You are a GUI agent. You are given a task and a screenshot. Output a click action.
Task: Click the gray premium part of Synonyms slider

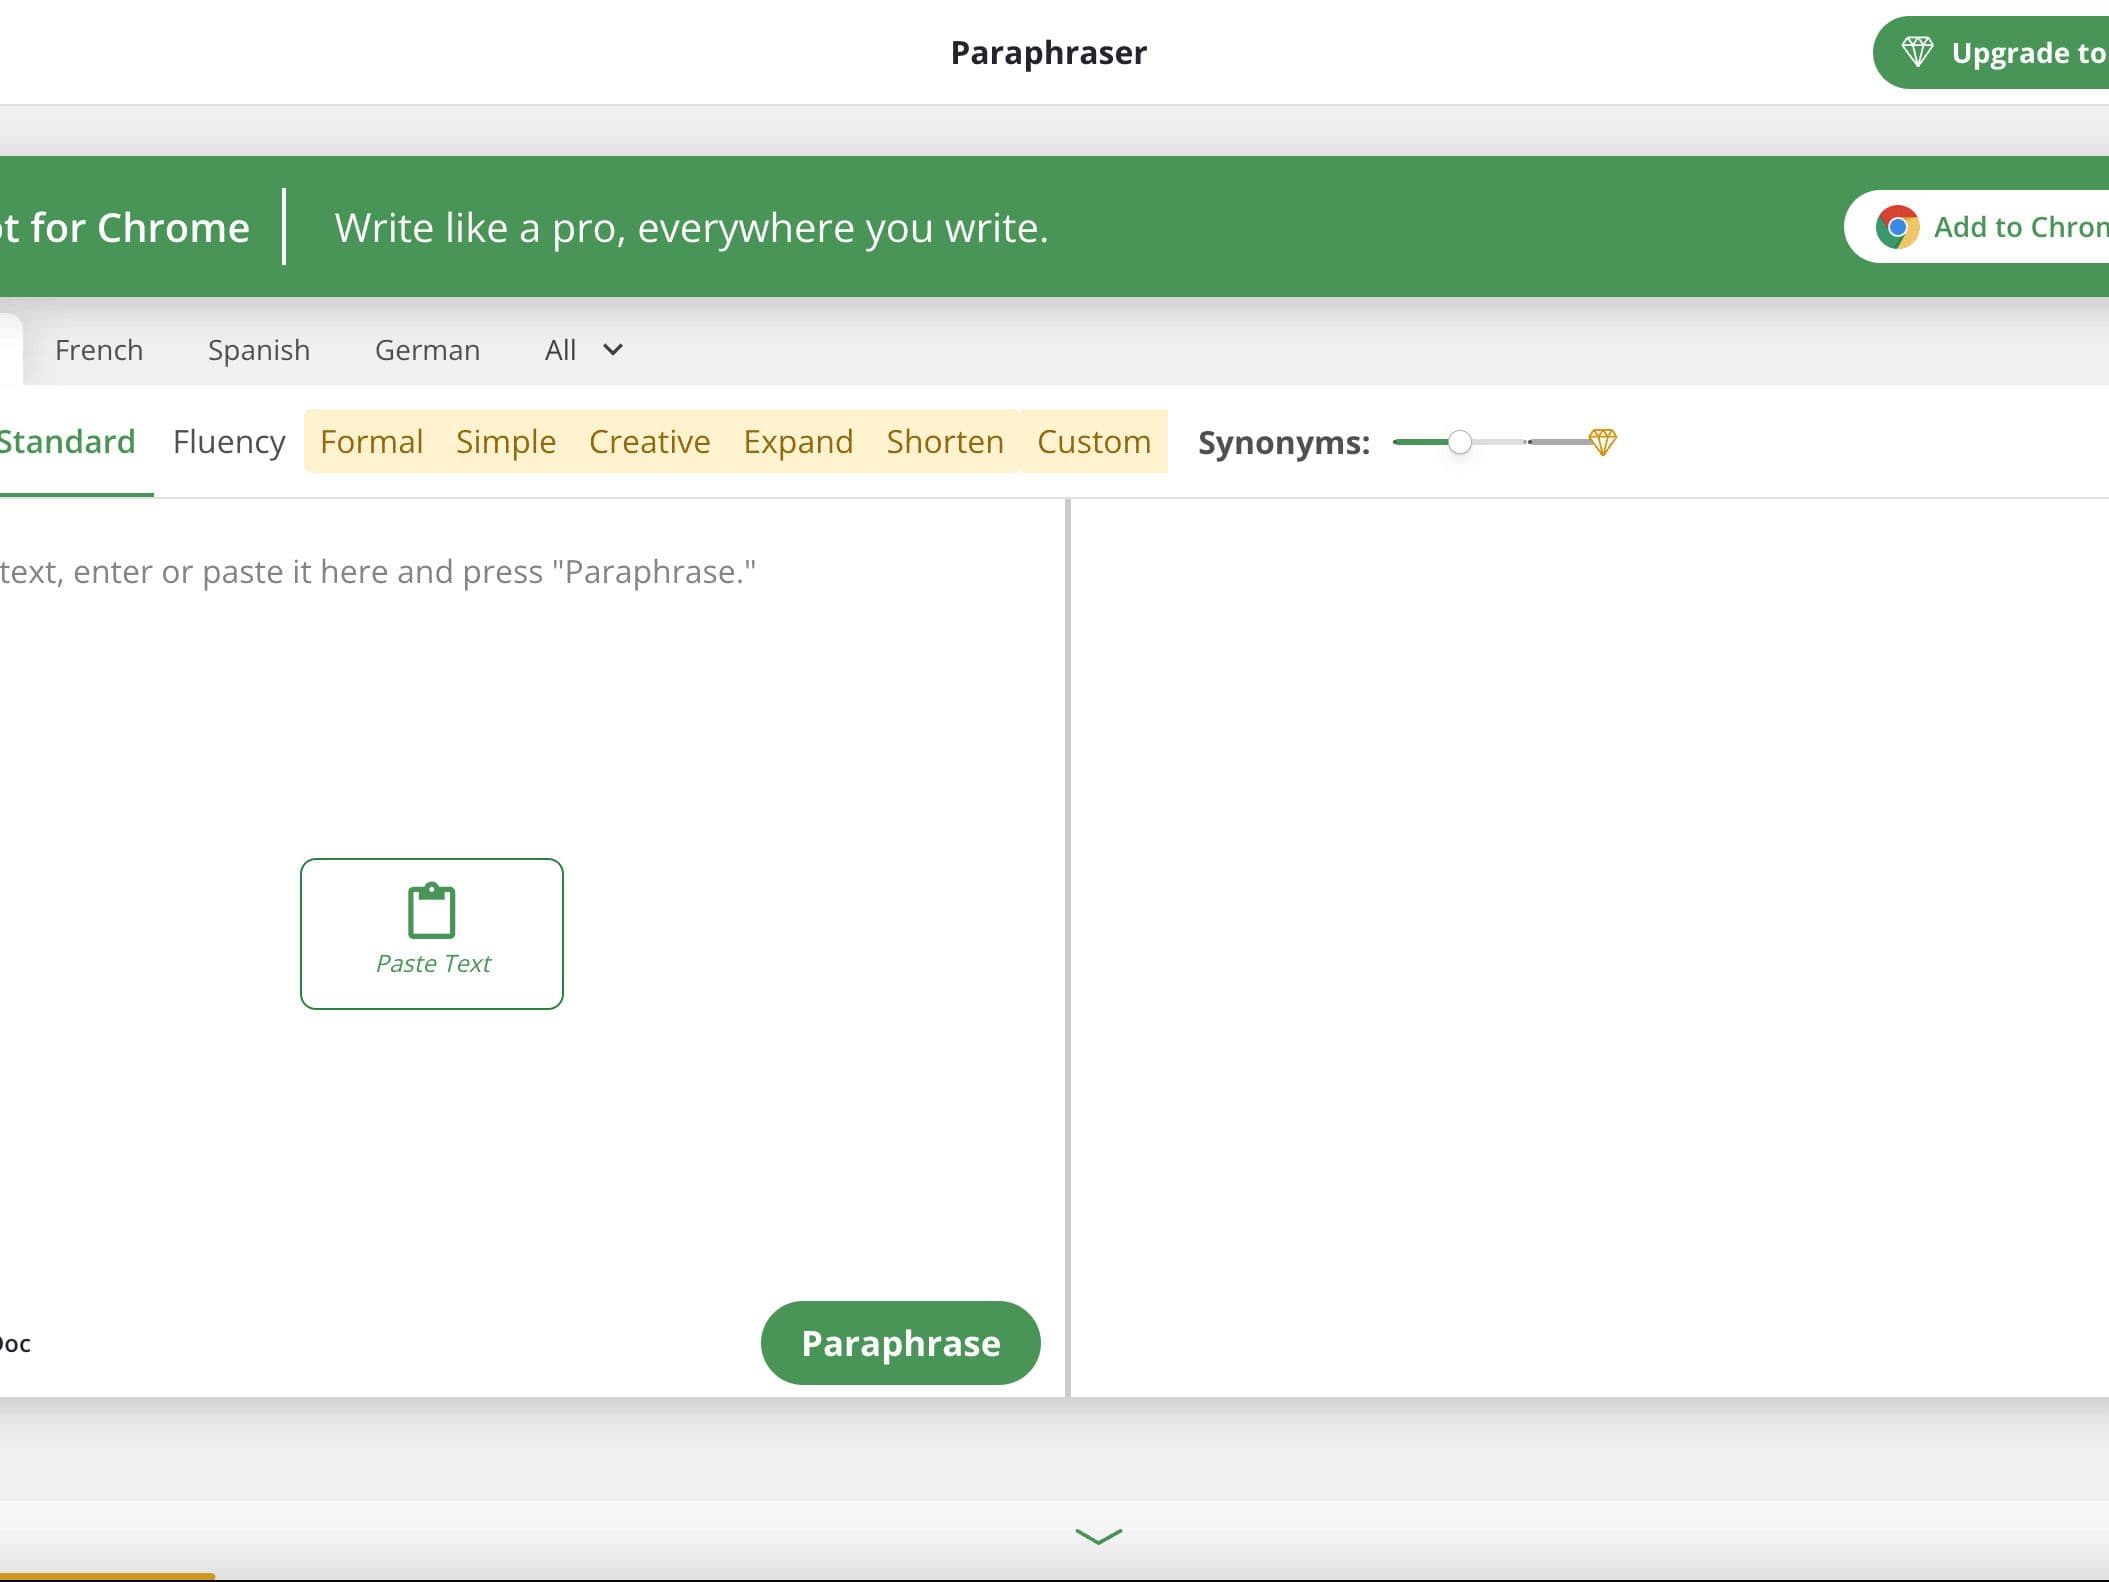point(1558,442)
